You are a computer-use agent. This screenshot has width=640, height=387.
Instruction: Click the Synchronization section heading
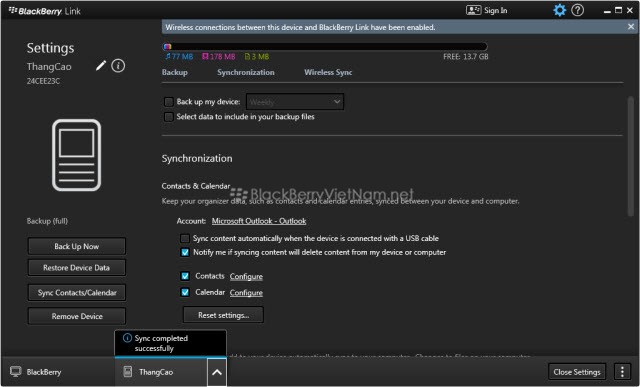(x=197, y=158)
